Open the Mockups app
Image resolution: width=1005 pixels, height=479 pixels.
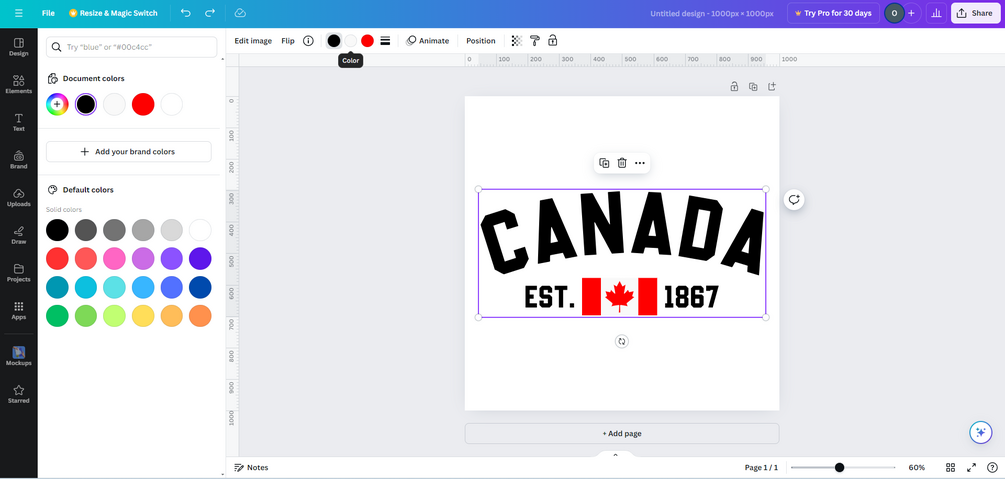point(19,356)
